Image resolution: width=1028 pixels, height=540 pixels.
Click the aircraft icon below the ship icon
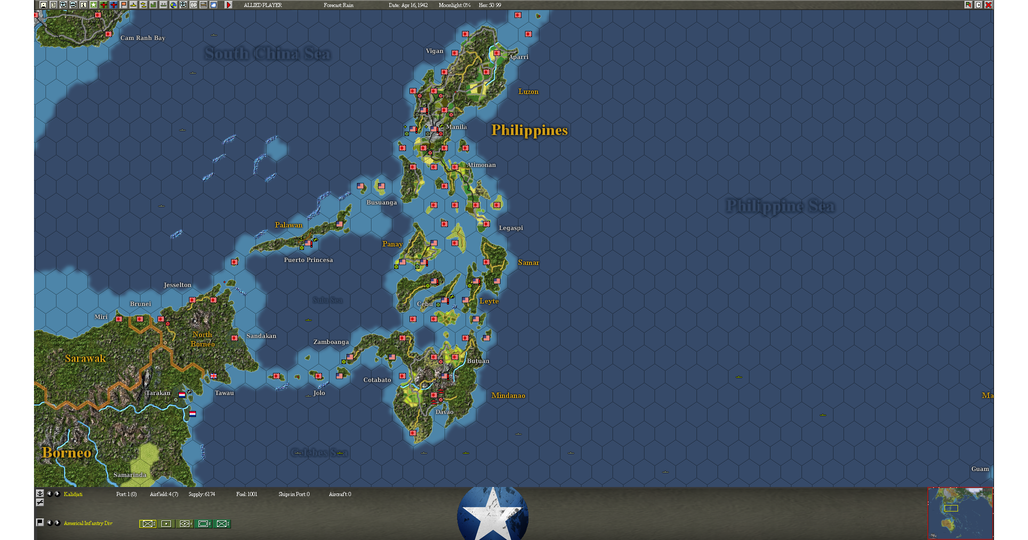pyautogui.click(x=40, y=502)
